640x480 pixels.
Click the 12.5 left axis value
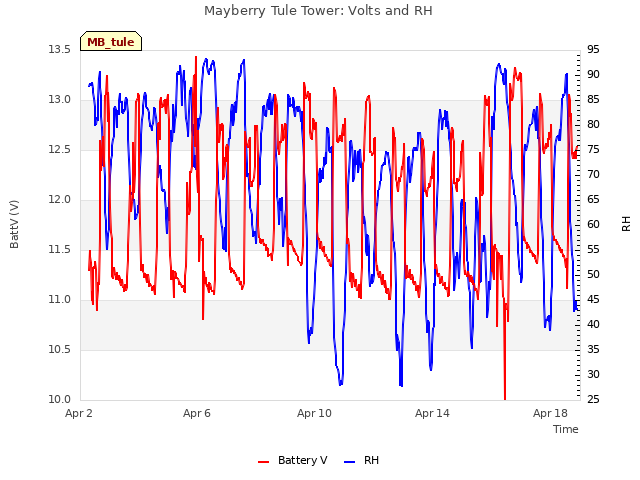coord(60,149)
